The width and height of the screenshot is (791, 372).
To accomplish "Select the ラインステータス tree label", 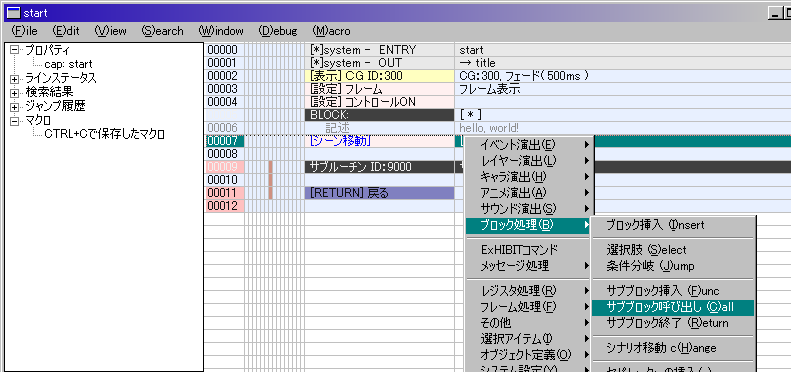I will coord(61,78).
